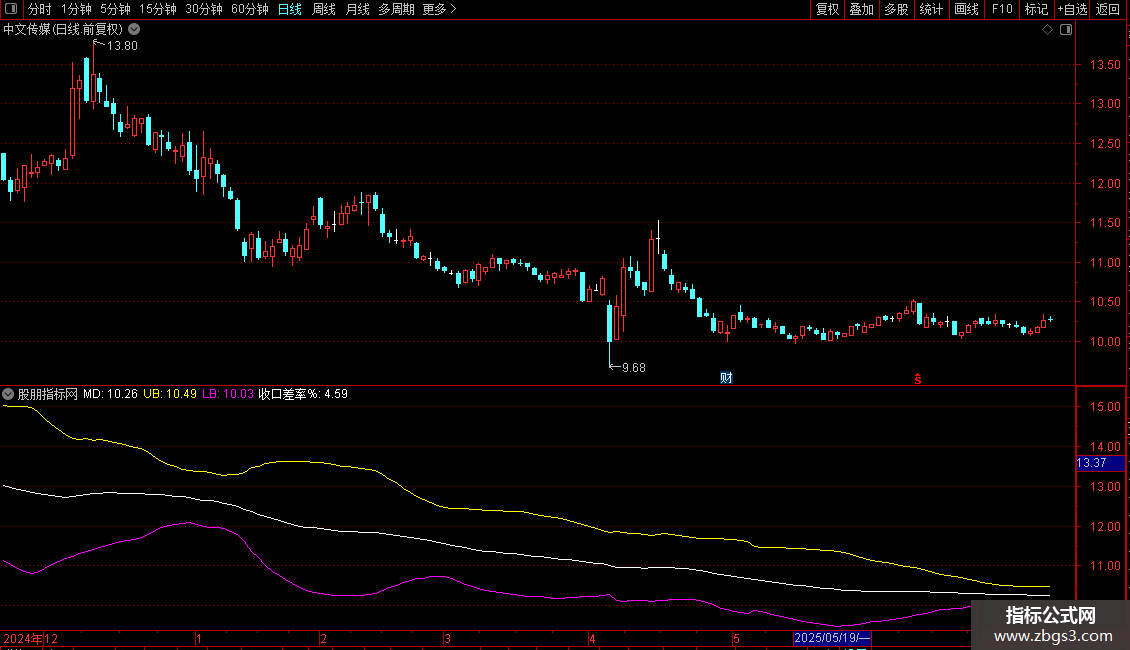1130x650 pixels.
Task: Open the F10 company info
Action: (1002, 9)
